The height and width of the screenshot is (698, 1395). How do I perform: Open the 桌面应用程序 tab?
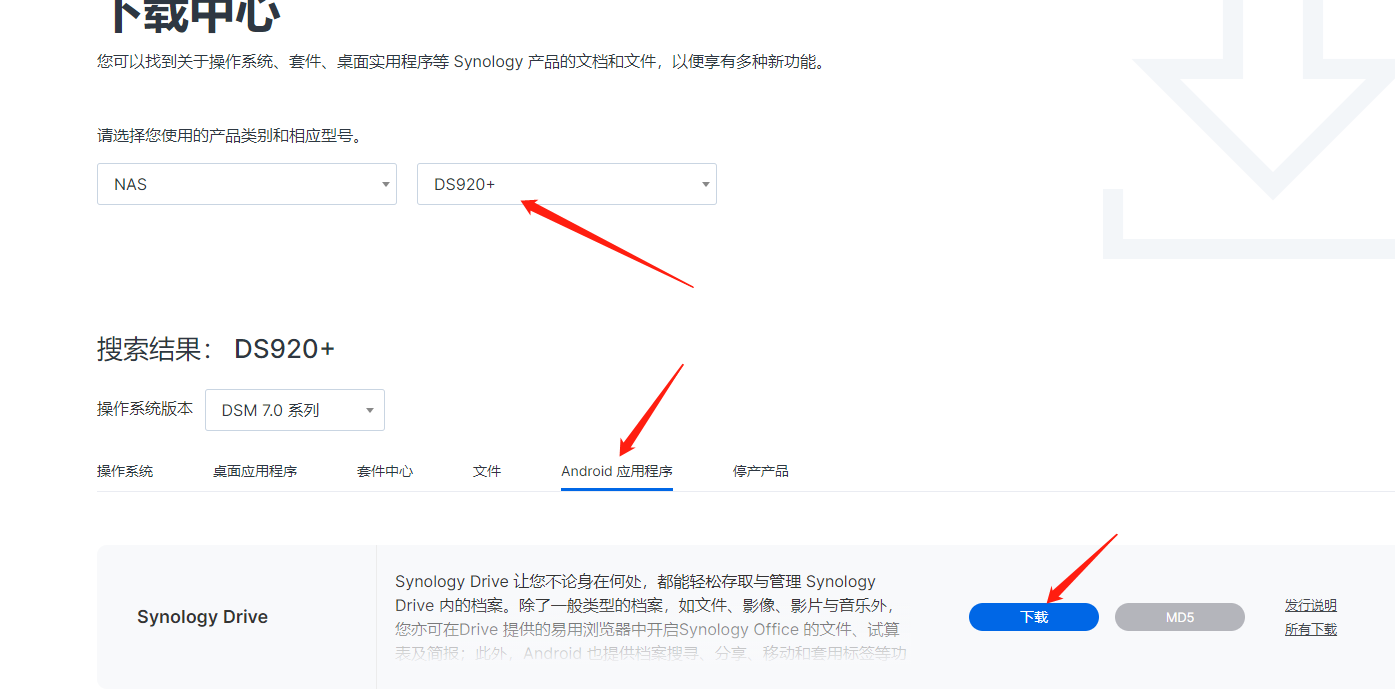[x=255, y=471]
